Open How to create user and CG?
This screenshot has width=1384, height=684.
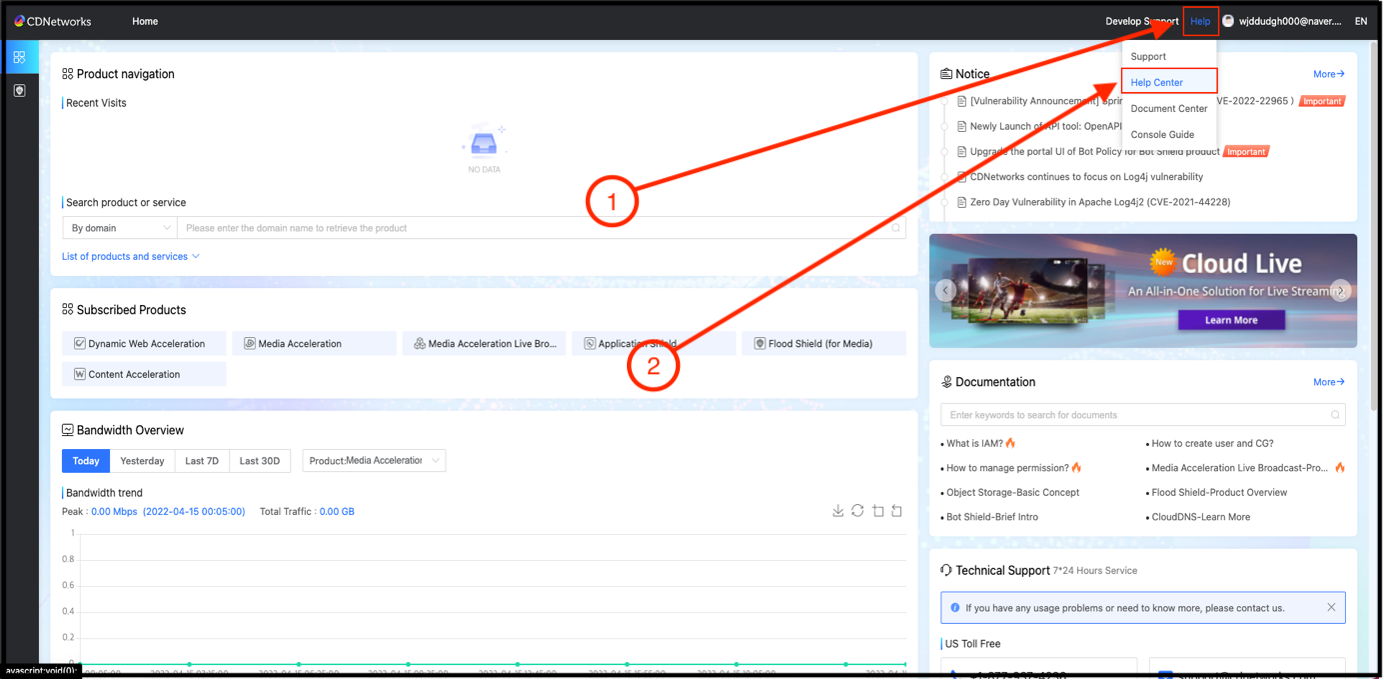pos(1212,443)
